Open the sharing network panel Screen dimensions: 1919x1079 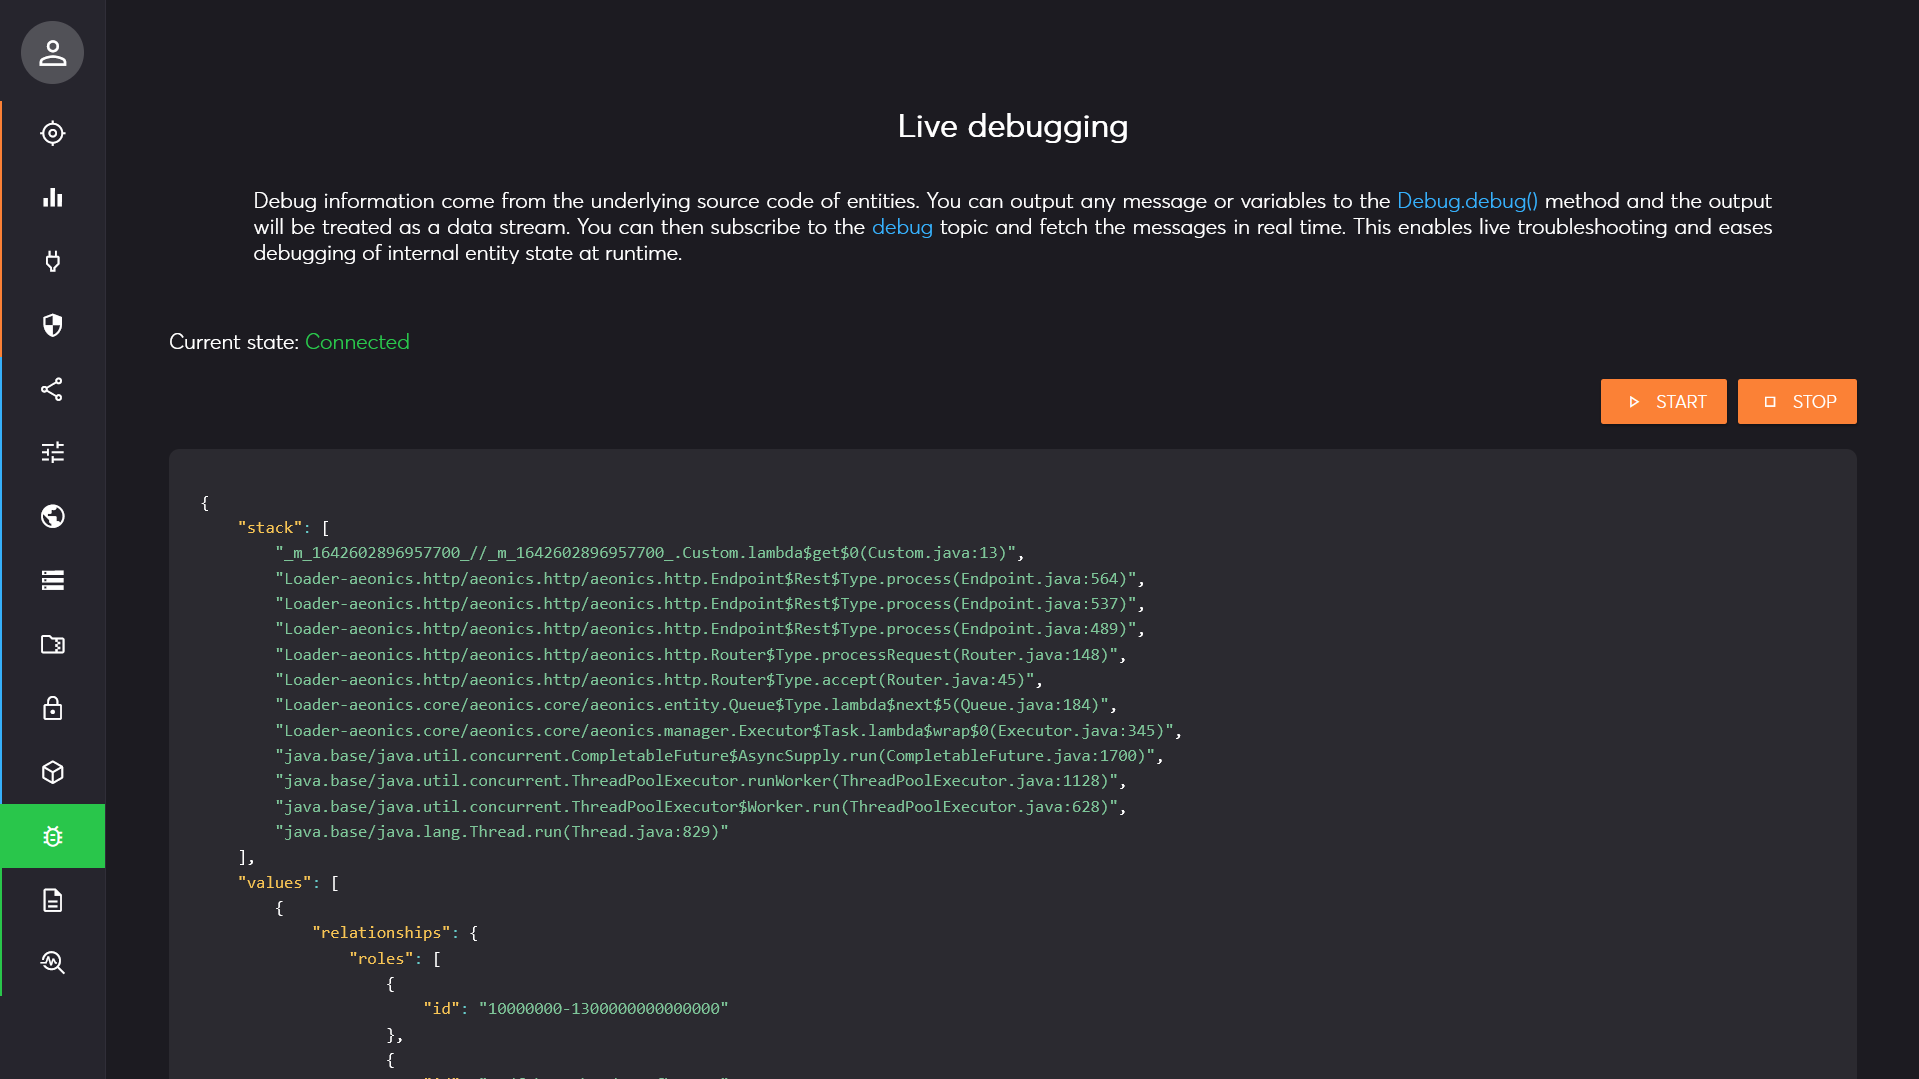(51, 389)
